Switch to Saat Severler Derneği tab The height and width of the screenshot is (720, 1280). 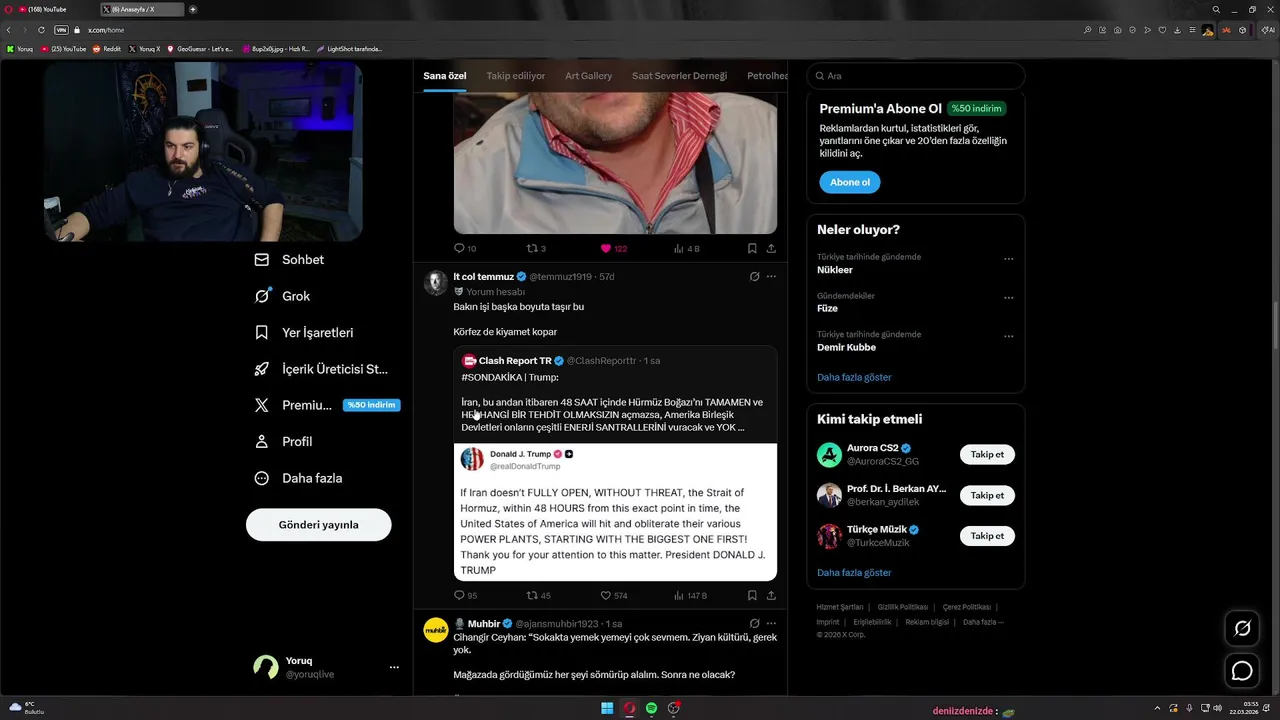pos(679,76)
